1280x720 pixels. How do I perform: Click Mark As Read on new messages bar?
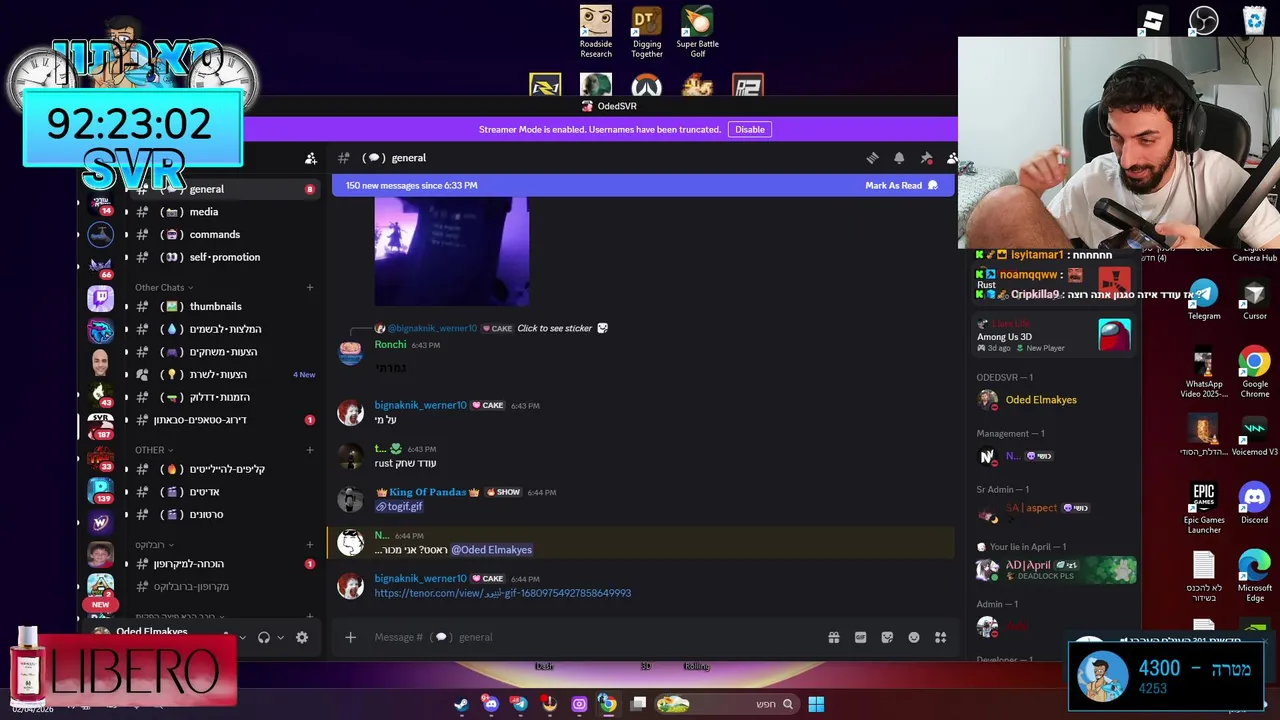(901, 185)
